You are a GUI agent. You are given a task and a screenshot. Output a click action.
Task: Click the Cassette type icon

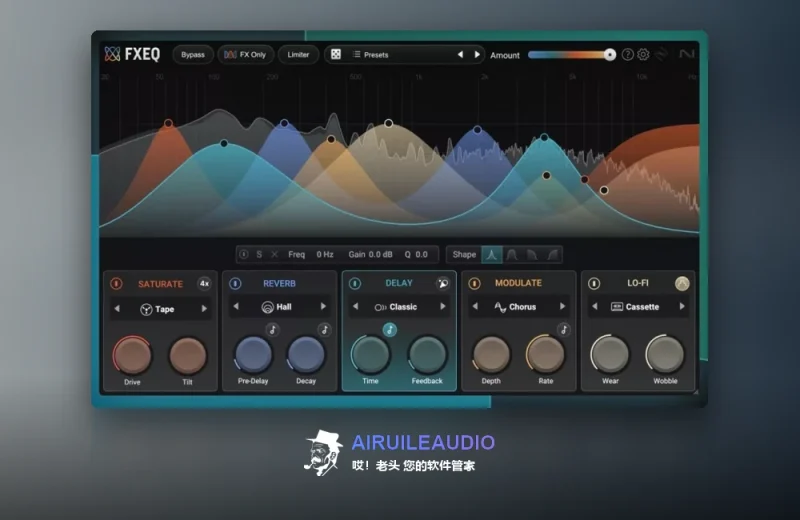(617, 307)
